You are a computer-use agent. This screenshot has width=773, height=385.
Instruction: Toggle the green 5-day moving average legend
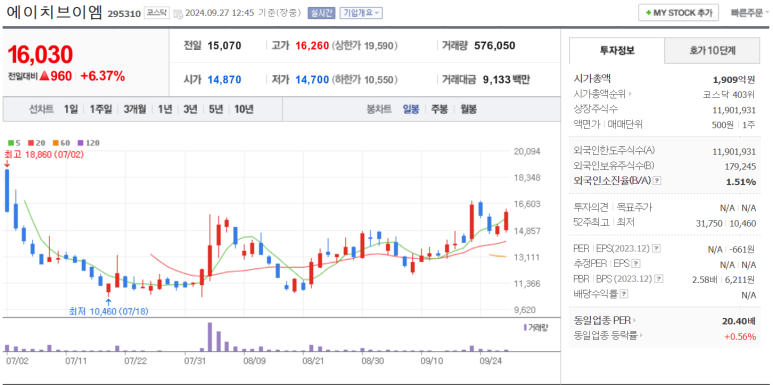pyautogui.click(x=13, y=143)
